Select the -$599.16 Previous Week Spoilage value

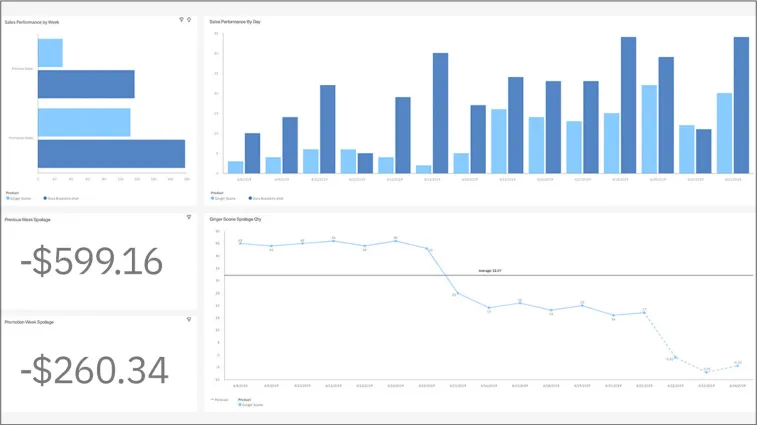[x=91, y=261]
